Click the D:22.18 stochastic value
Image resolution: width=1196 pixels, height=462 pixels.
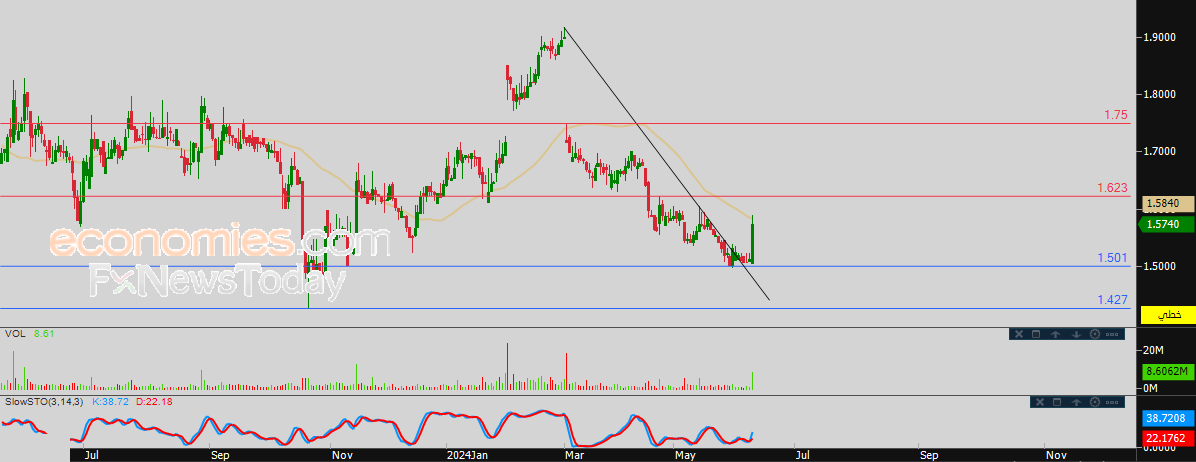click(x=156, y=400)
